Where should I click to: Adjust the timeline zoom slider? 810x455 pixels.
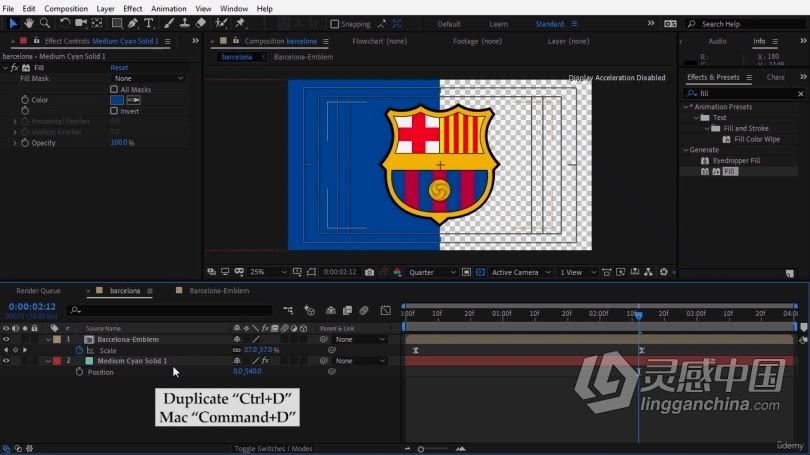tap(421, 449)
